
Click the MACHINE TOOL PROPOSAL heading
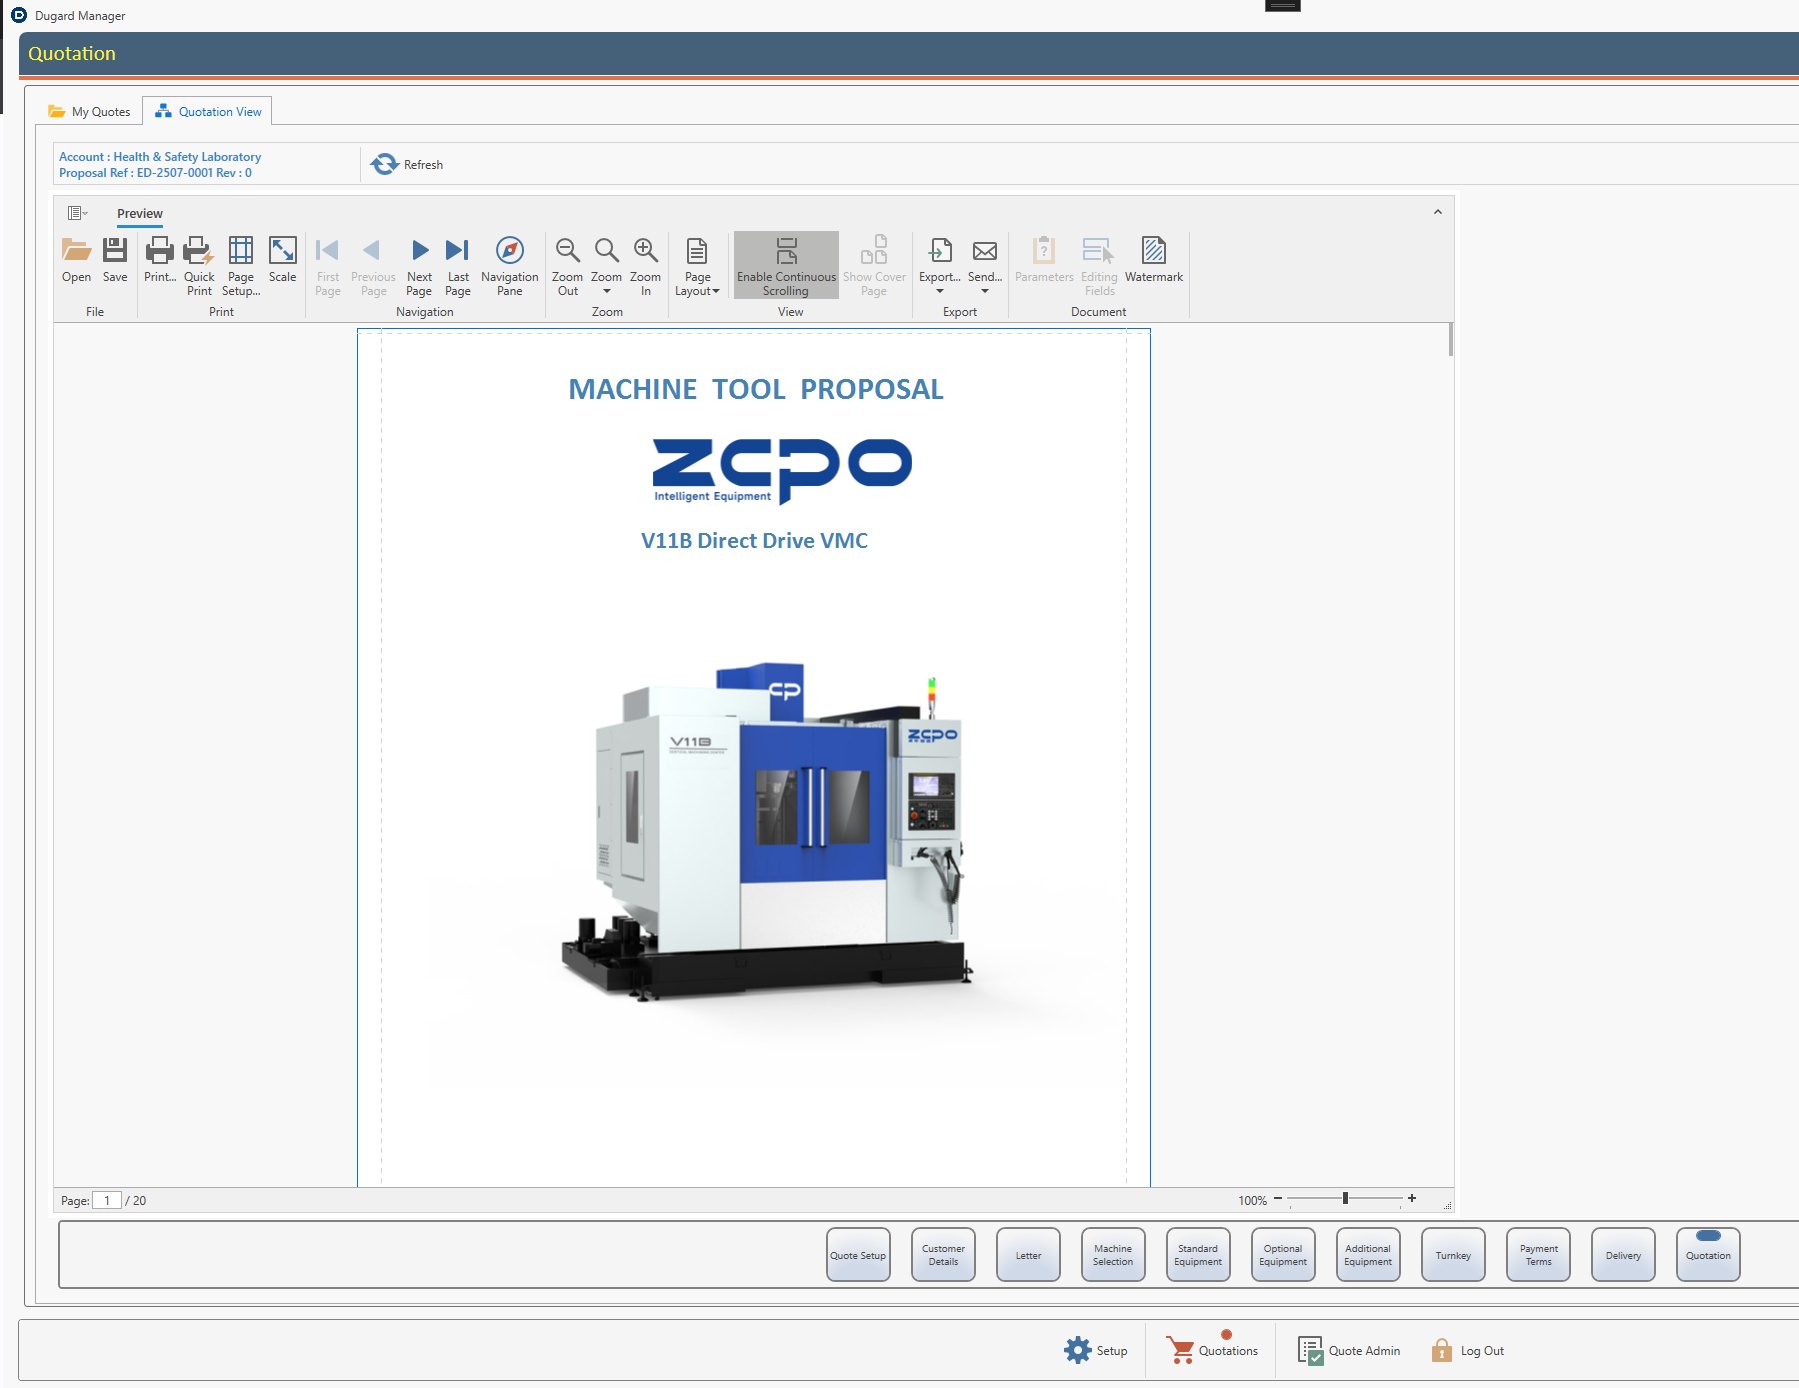tap(756, 389)
